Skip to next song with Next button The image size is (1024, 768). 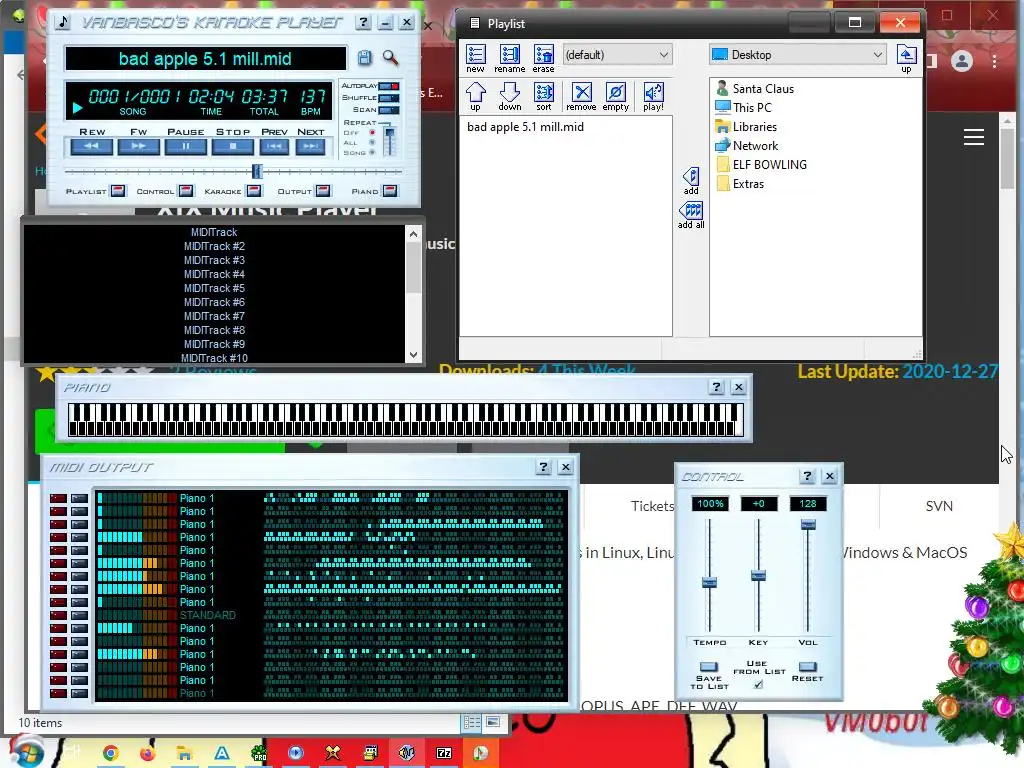click(x=311, y=147)
